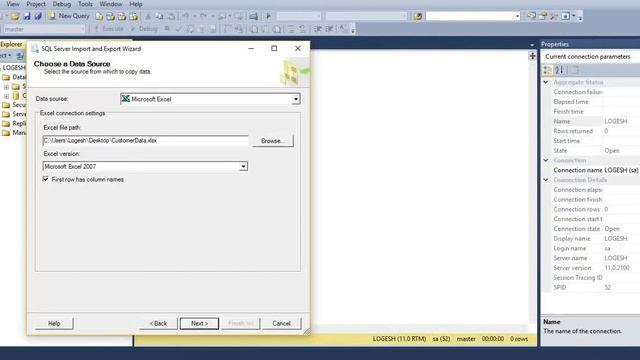640x360 pixels.
Task: Click the wizard window close button
Action: point(298,49)
